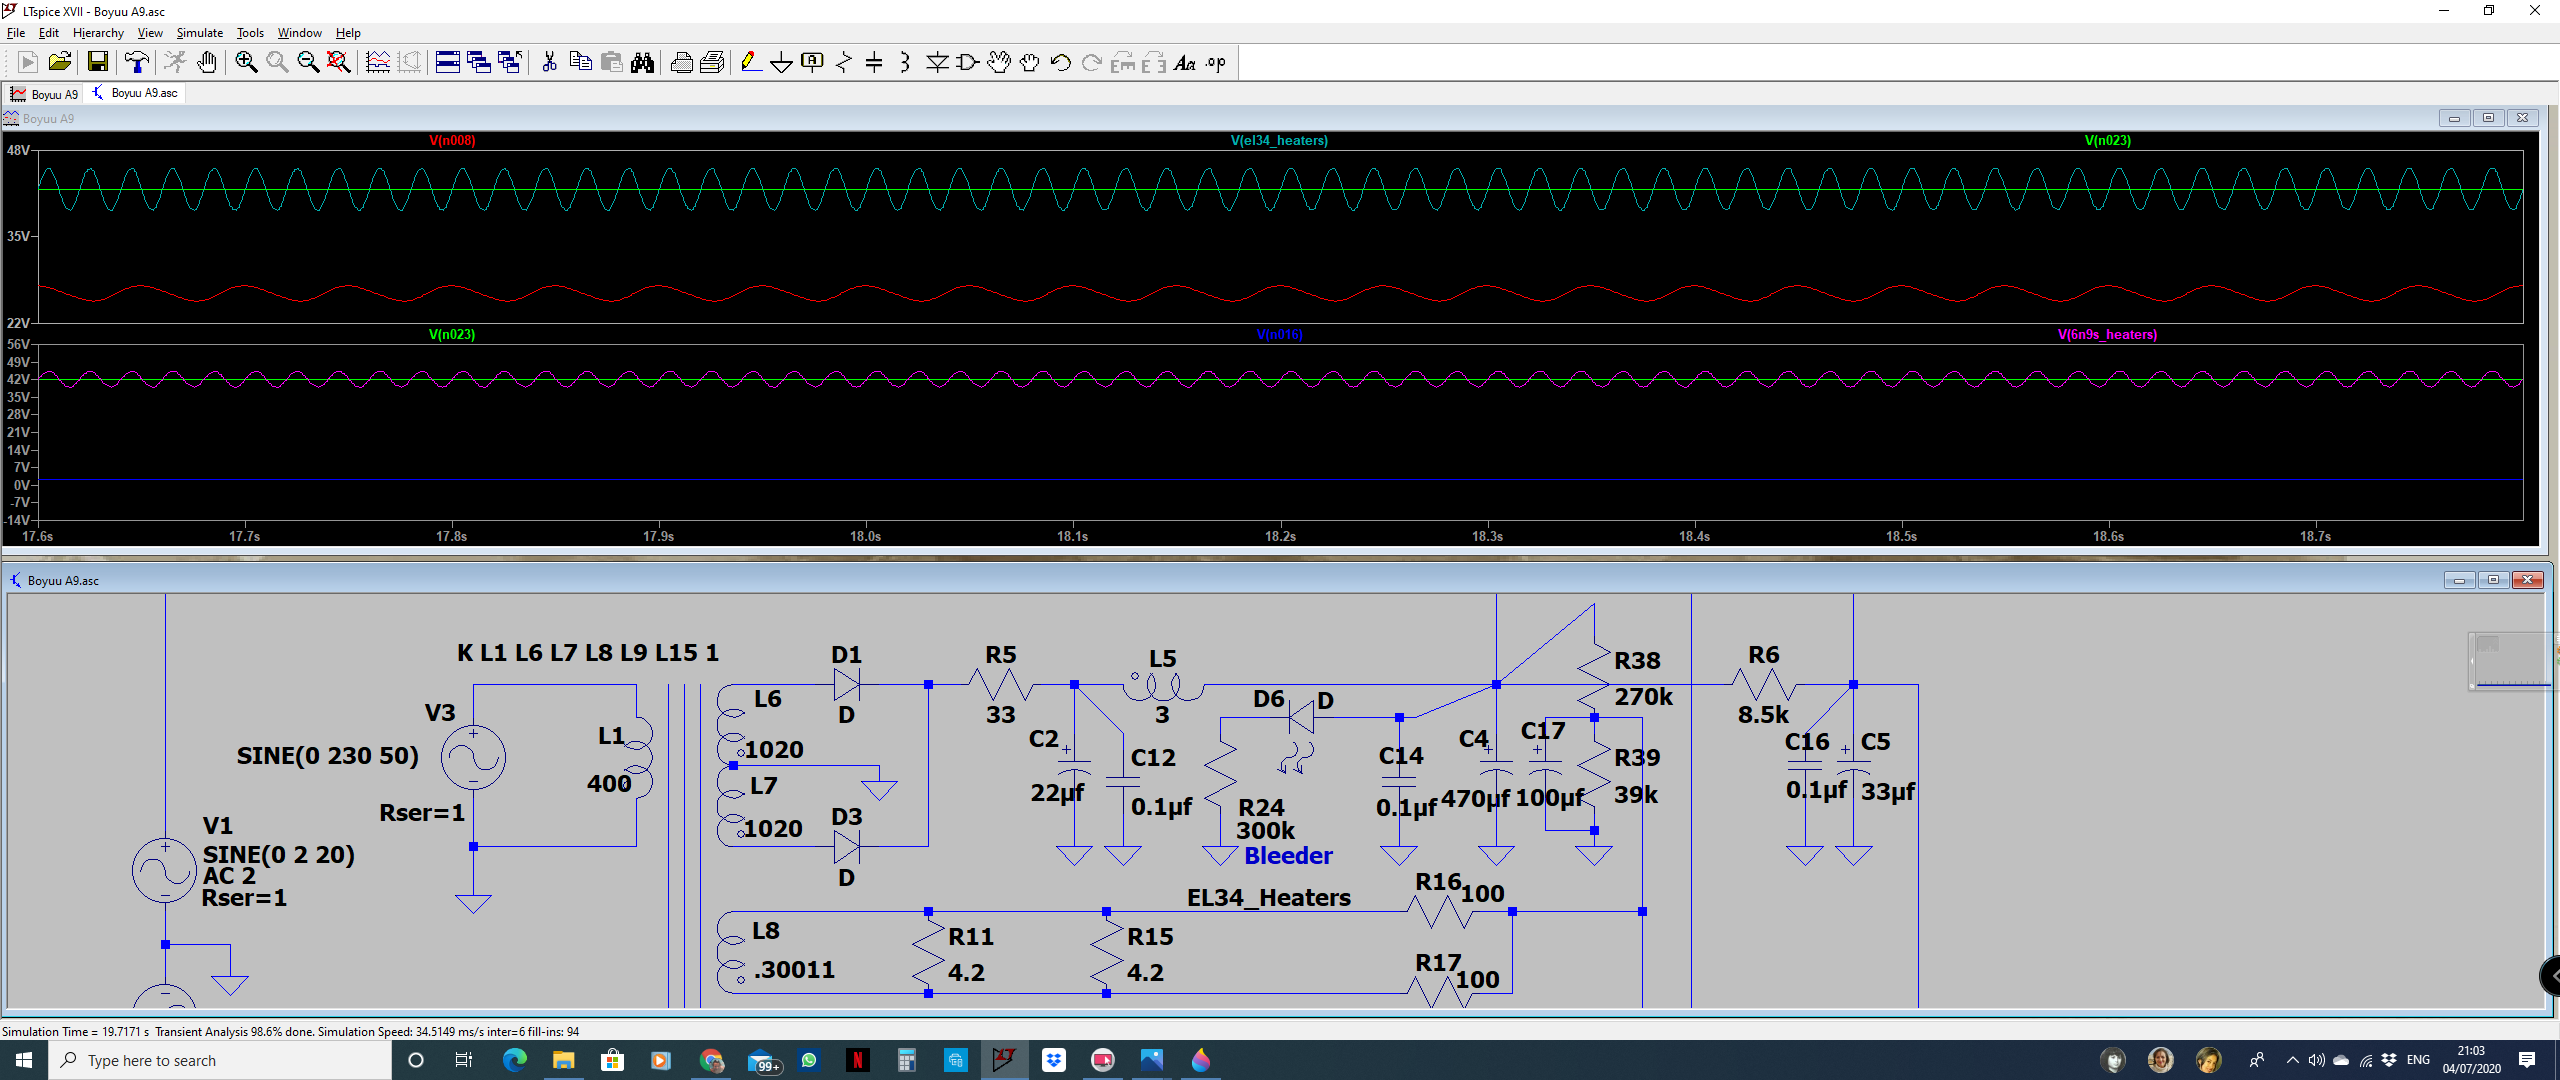Zoom out using the magnifier minus icon
This screenshot has width=2560, height=1080.
coord(308,62)
